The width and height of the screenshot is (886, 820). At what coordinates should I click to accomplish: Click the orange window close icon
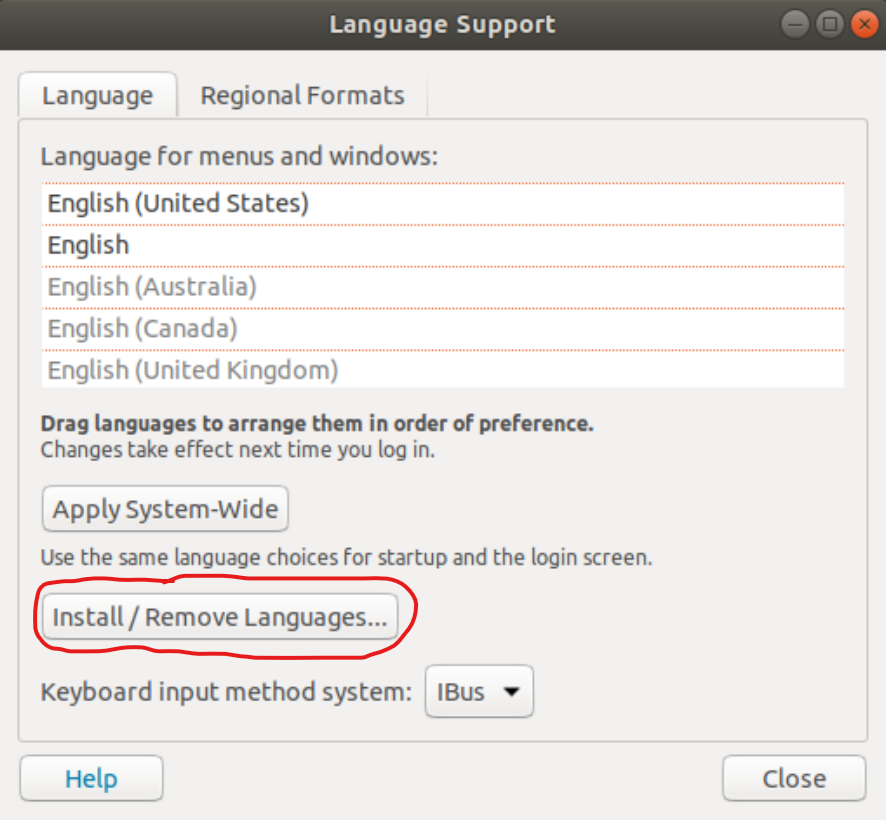[863, 24]
